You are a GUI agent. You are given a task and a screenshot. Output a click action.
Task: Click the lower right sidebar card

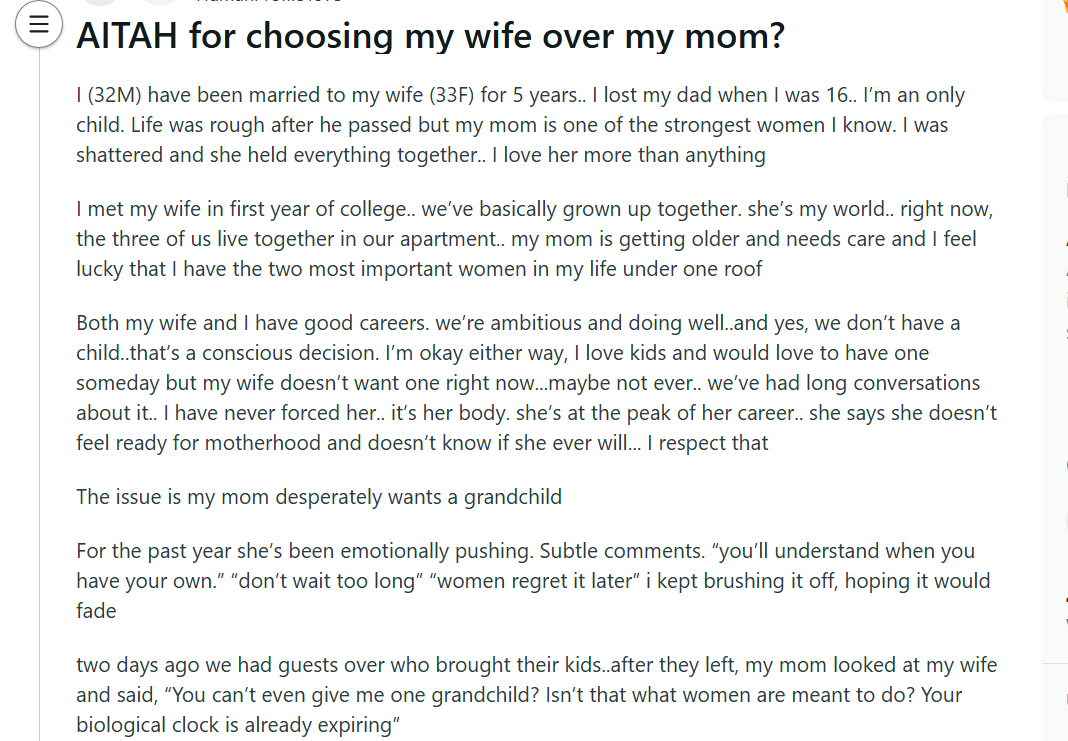point(1055,400)
